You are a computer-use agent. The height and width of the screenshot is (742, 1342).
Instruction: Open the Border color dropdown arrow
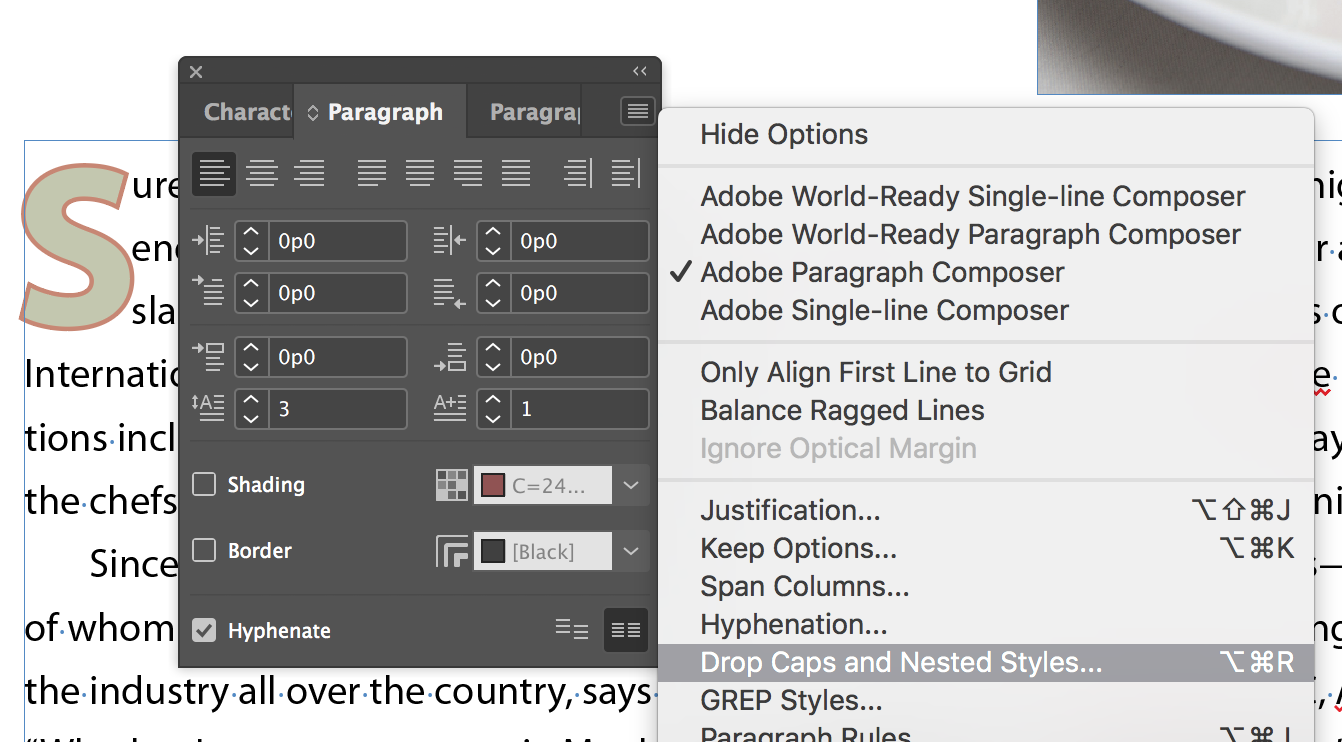point(631,551)
